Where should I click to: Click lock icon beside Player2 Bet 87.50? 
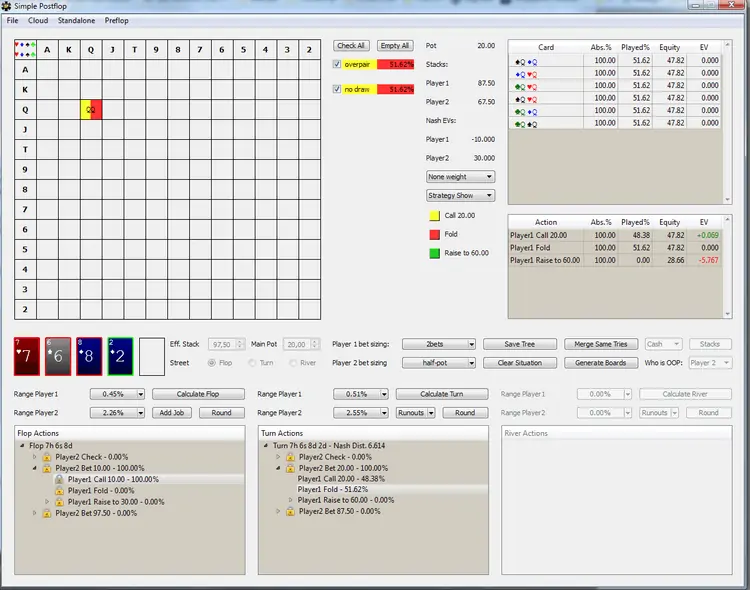pos(290,511)
